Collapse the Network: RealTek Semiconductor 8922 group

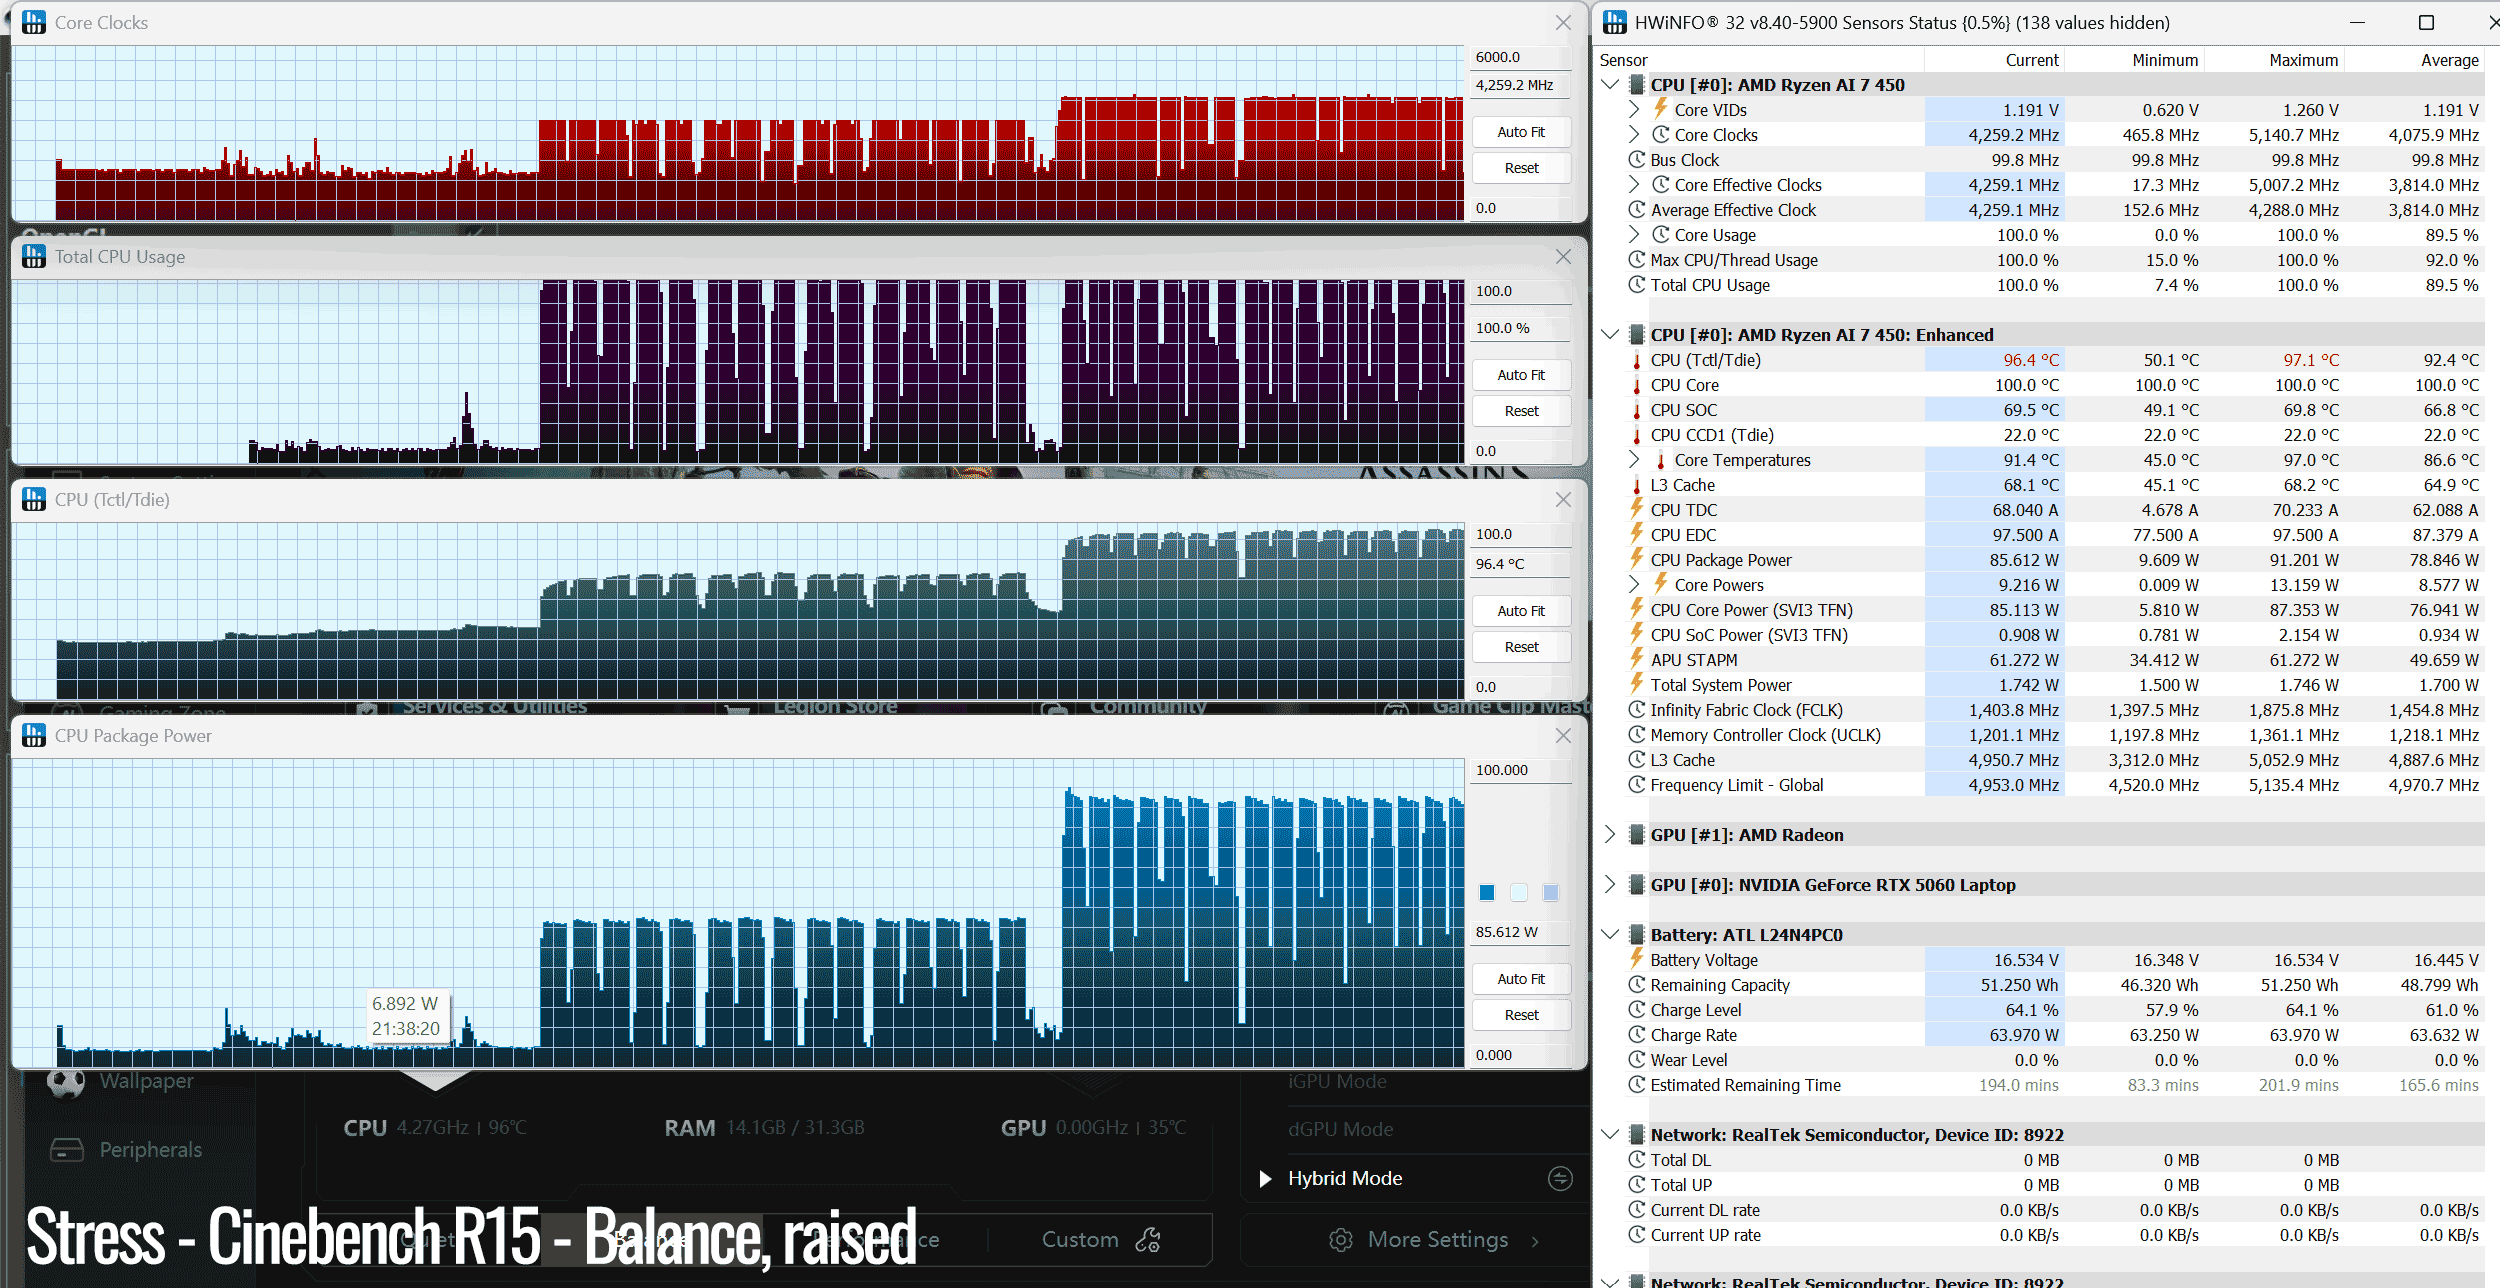1610,1134
